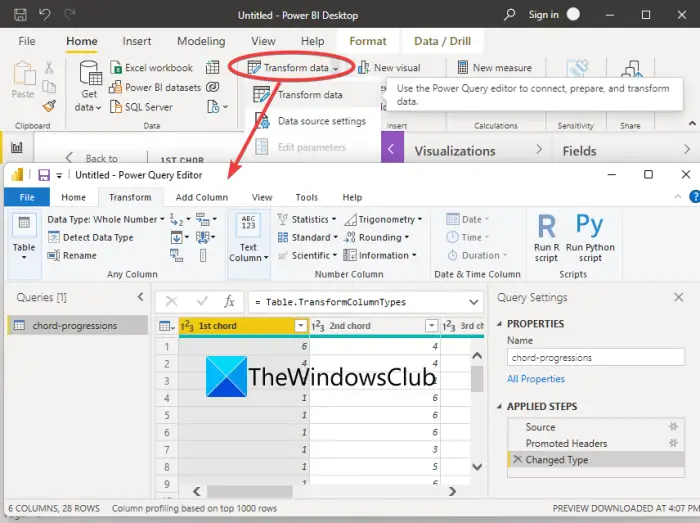Change Data Type: Whole Number dropdown
This screenshot has width=700, height=523.
point(106,220)
